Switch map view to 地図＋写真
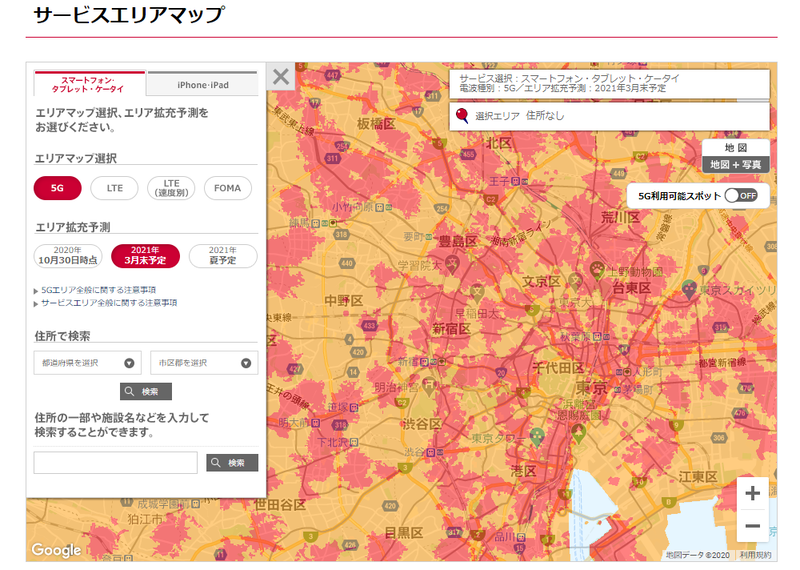The width and height of the screenshot is (800, 570). [x=735, y=164]
